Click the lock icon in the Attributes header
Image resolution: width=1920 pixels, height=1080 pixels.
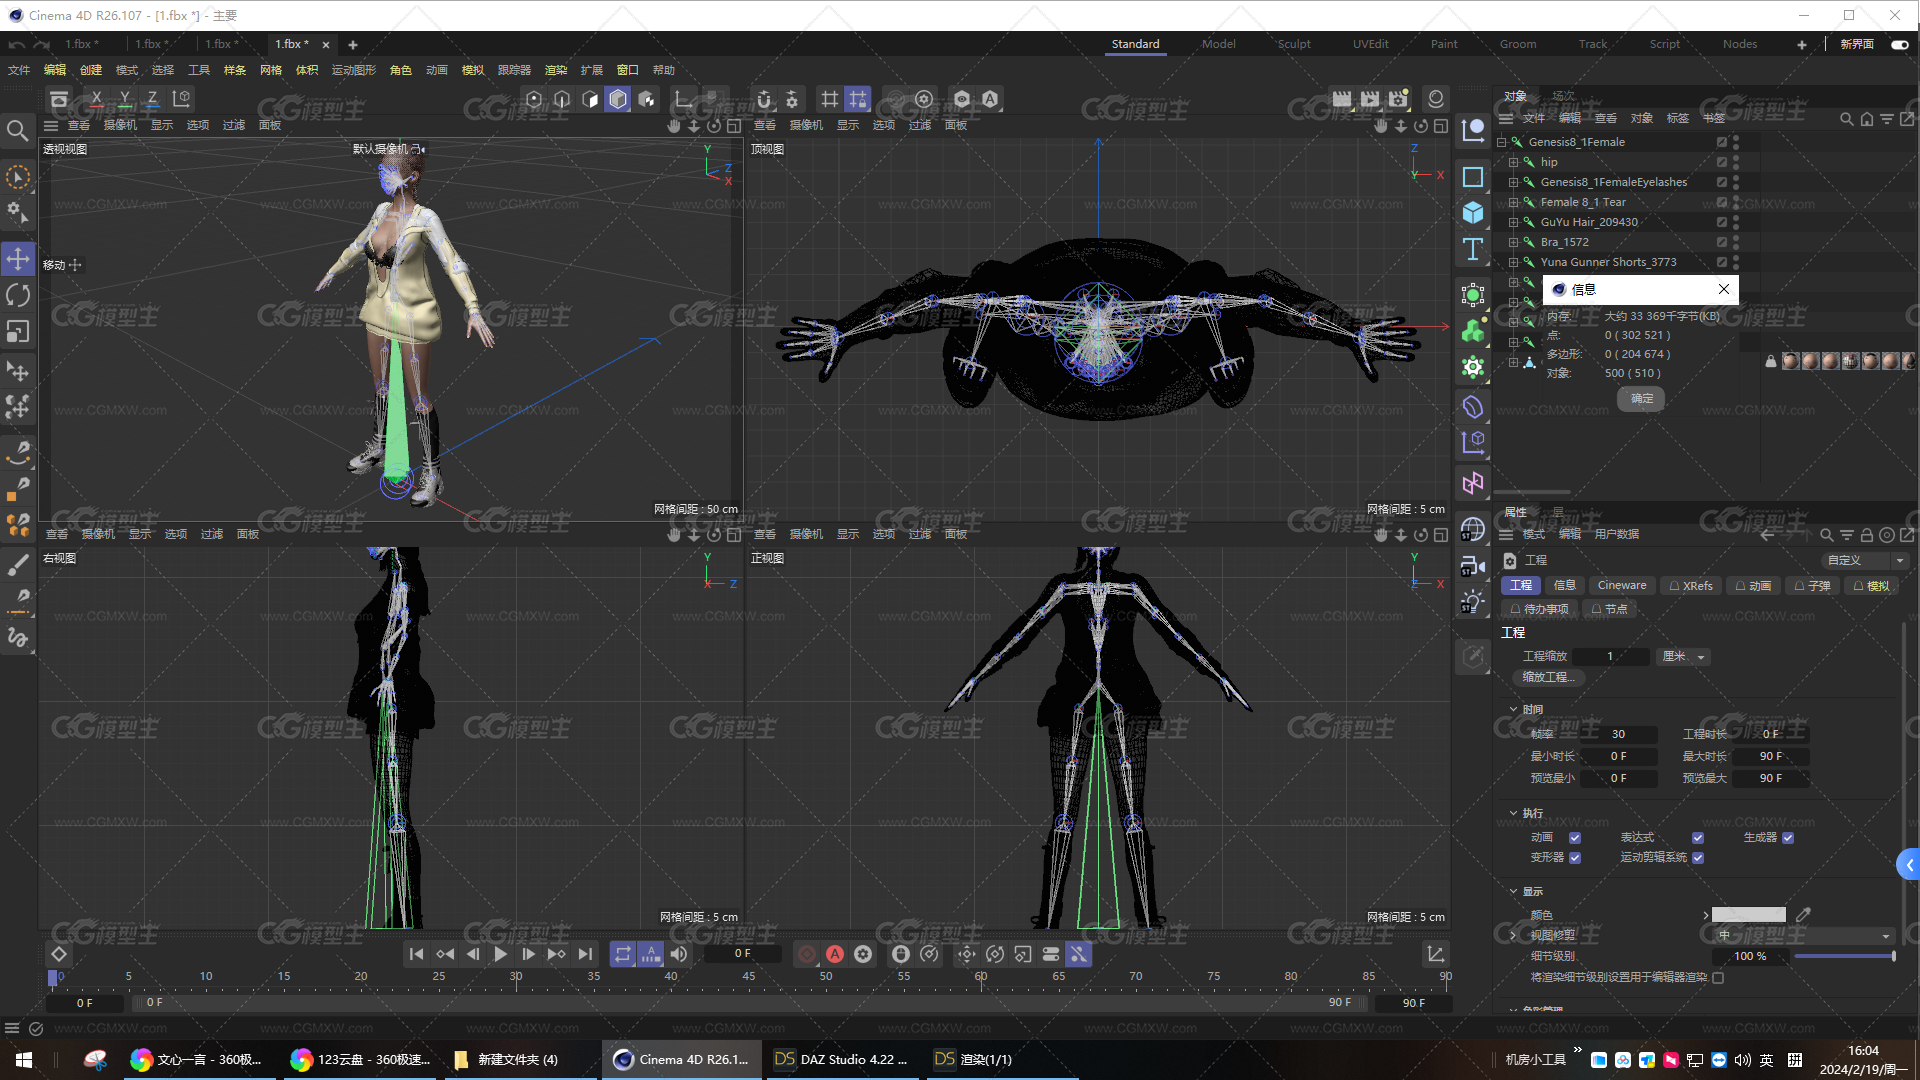point(1866,535)
